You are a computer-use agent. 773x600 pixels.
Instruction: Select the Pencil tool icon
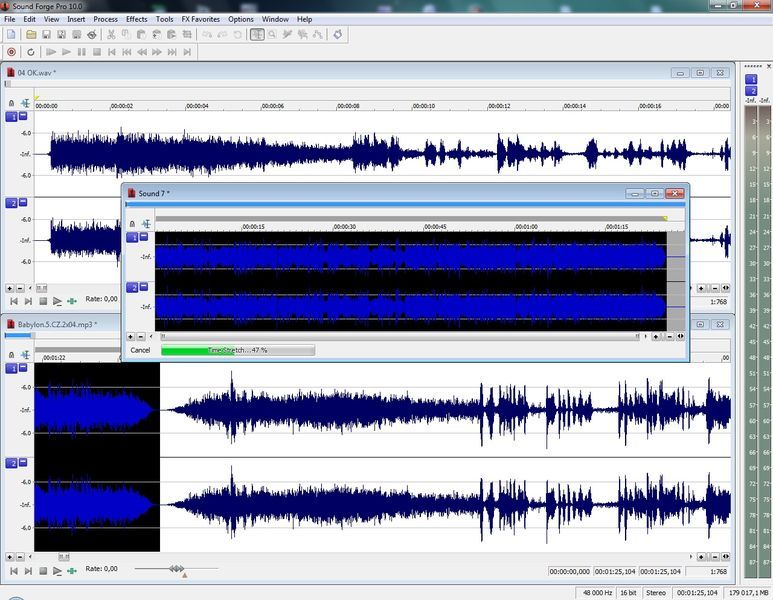tap(287, 35)
